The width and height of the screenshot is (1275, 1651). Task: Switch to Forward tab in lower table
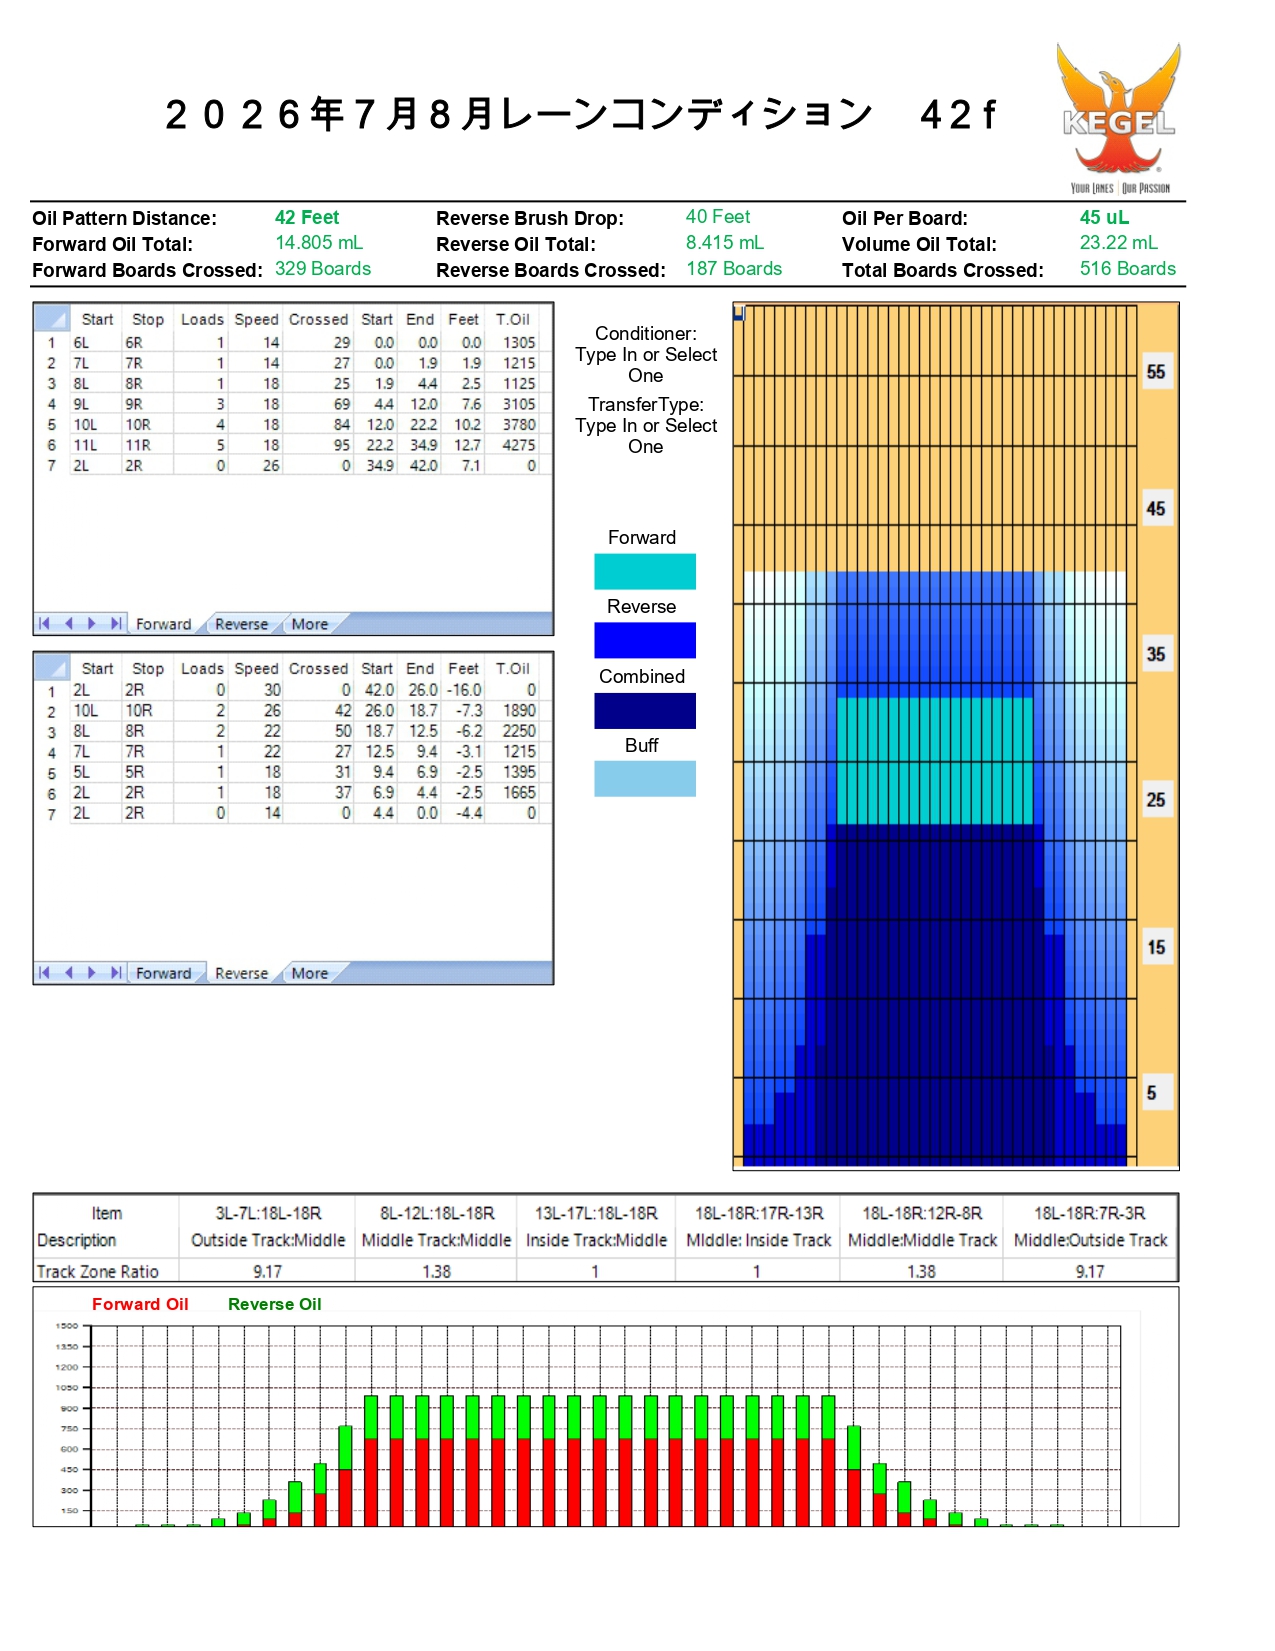[x=163, y=973]
